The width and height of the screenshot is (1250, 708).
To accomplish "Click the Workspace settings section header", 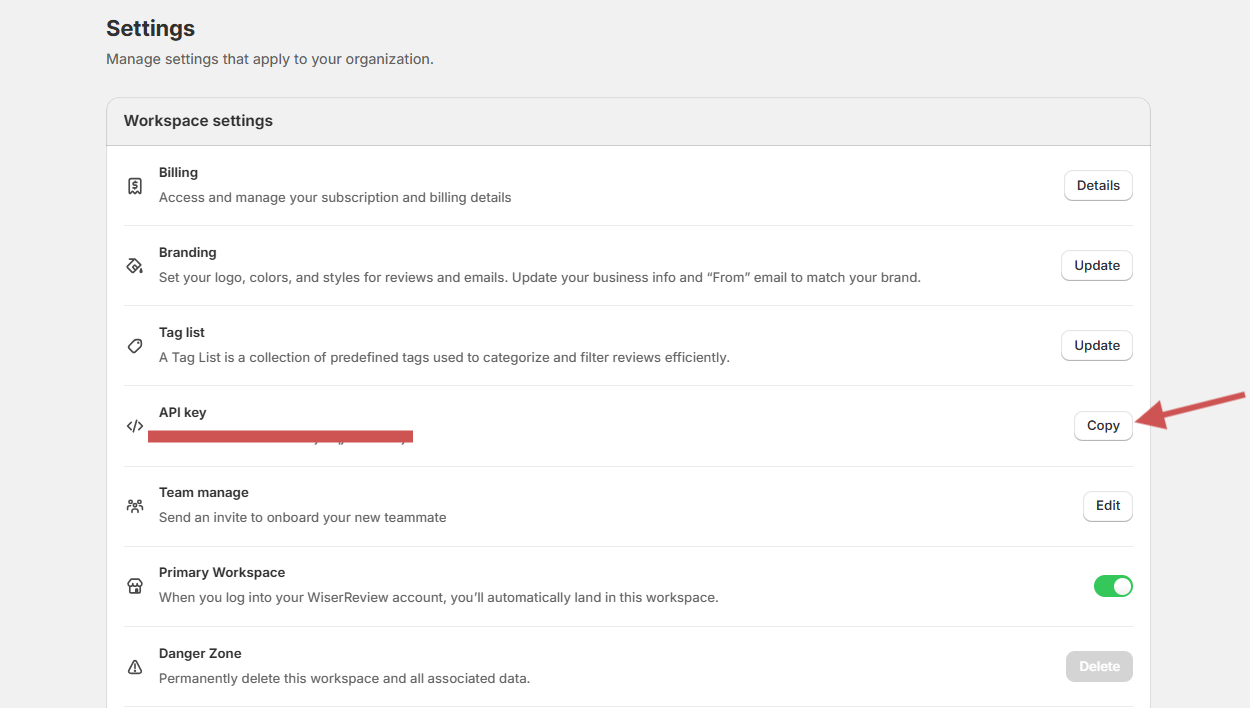I will (x=198, y=121).
